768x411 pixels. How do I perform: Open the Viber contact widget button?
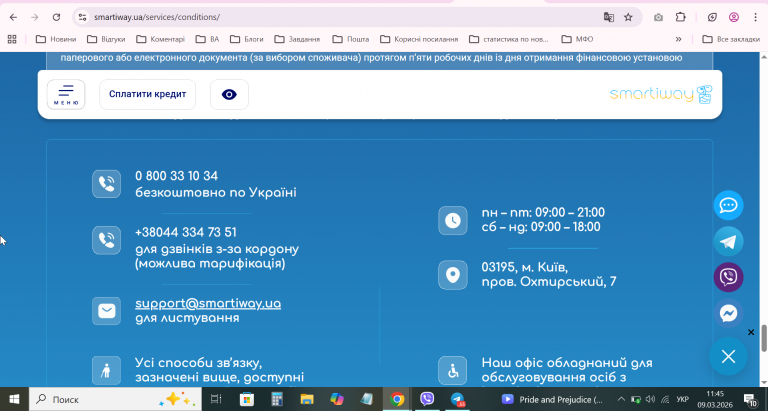[728, 277]
